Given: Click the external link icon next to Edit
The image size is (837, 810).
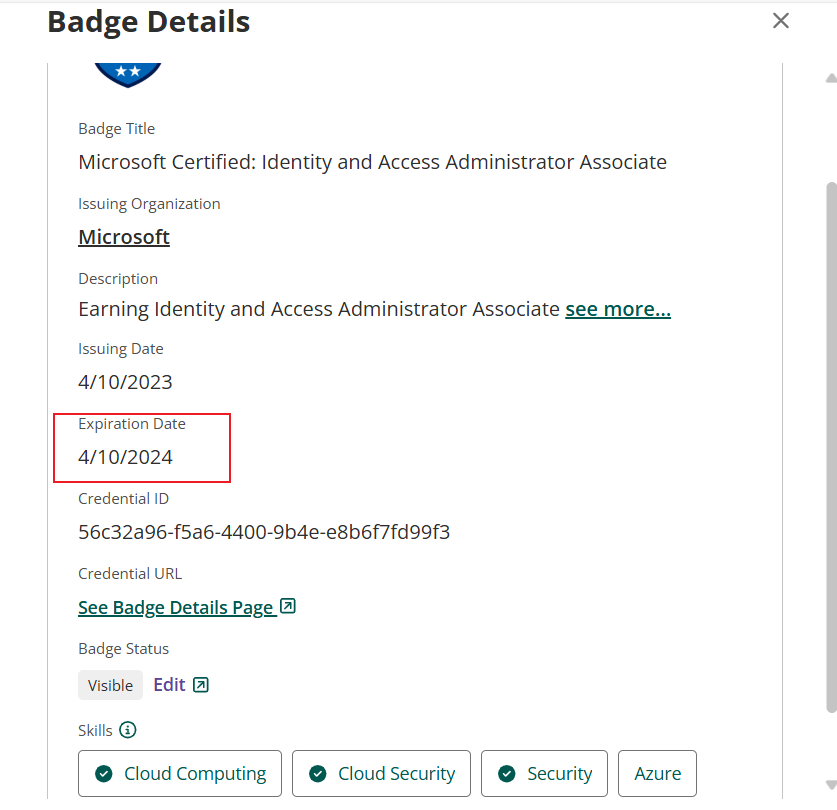Looking at the screenshot, I should (201, 685).
